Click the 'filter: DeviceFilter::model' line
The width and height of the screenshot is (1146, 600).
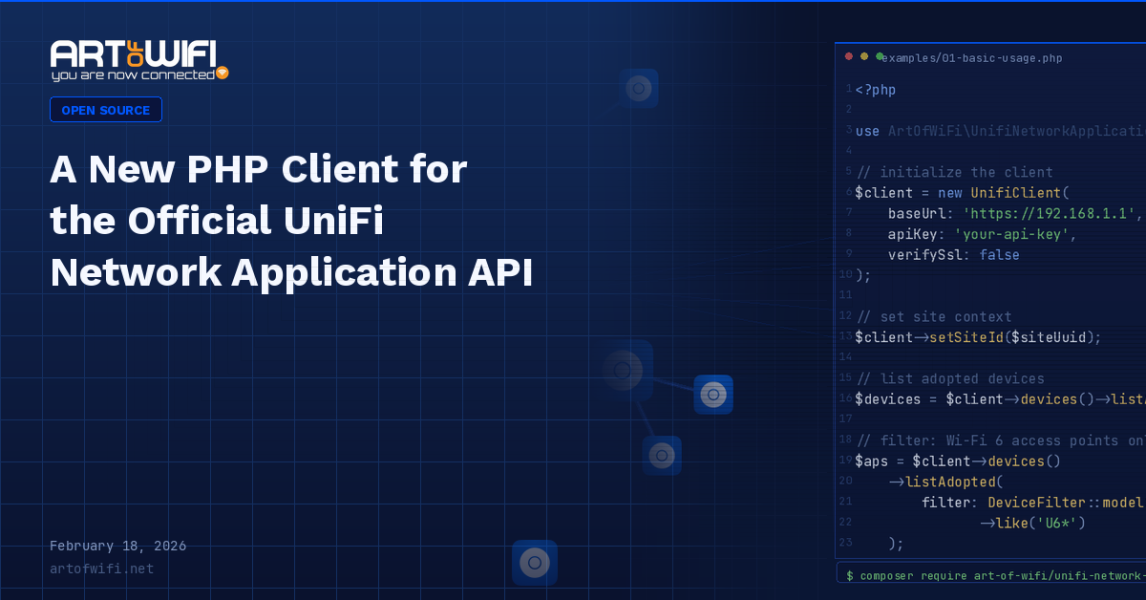tap(1032, 503)
